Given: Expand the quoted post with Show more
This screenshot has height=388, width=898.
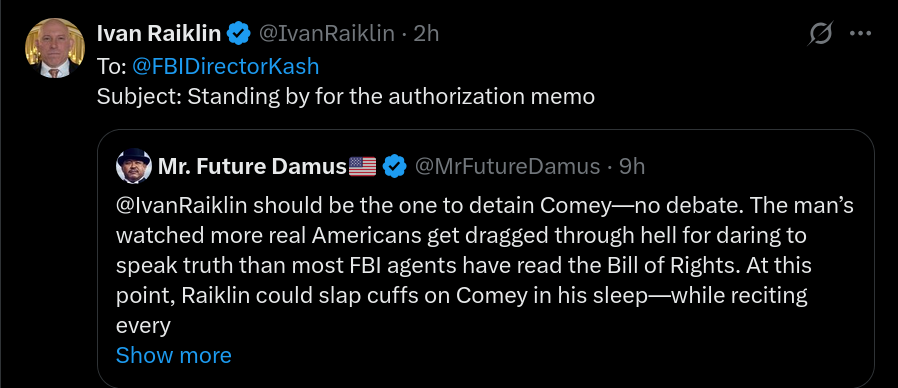Looking at the screenshot, I should click(174, 355).
